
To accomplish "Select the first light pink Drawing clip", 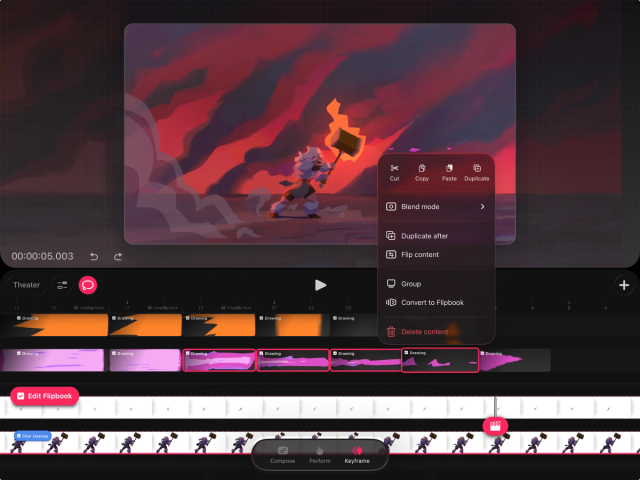I will [52, 360].
